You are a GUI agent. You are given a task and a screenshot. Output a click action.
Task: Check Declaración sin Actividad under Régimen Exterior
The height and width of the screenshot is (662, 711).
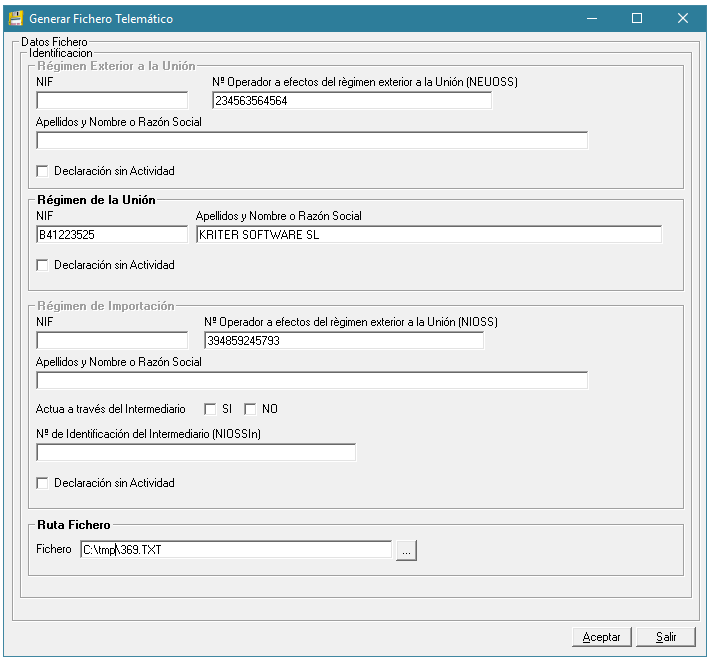tap(42, 171)
